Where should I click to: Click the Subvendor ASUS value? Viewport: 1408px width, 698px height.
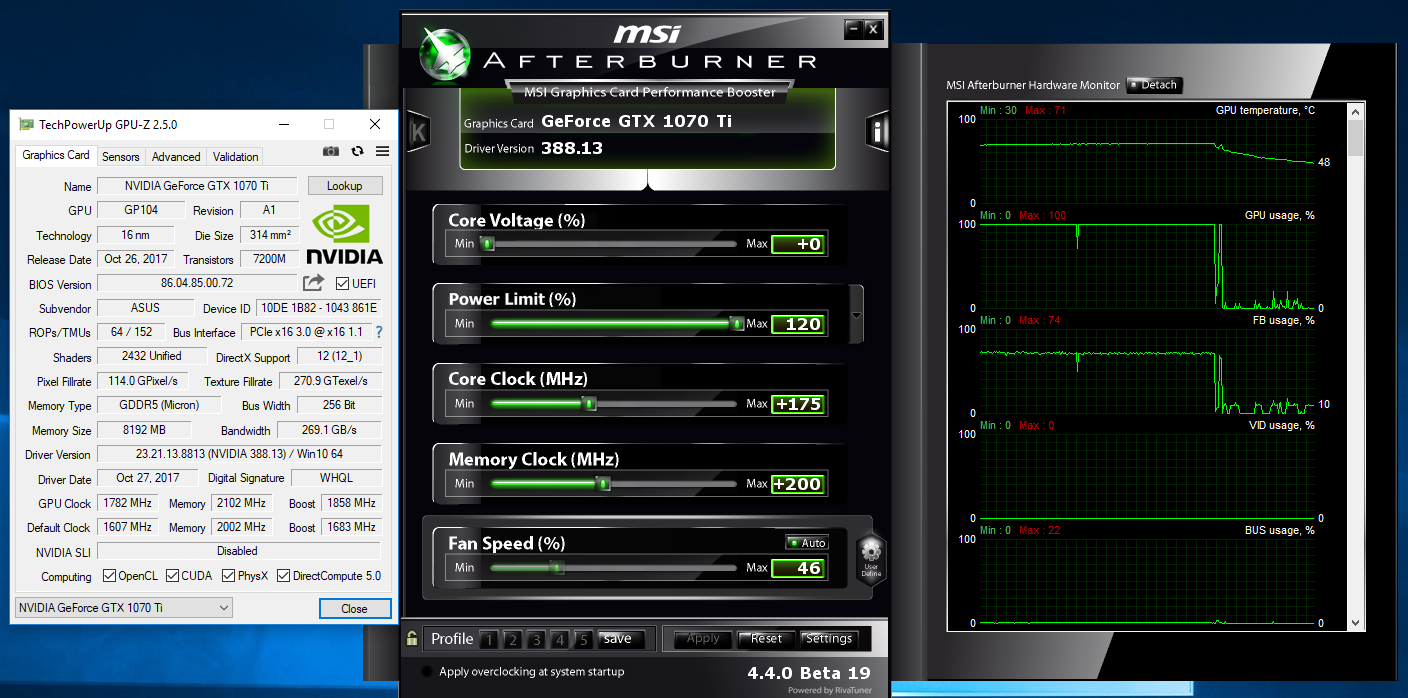145,308
